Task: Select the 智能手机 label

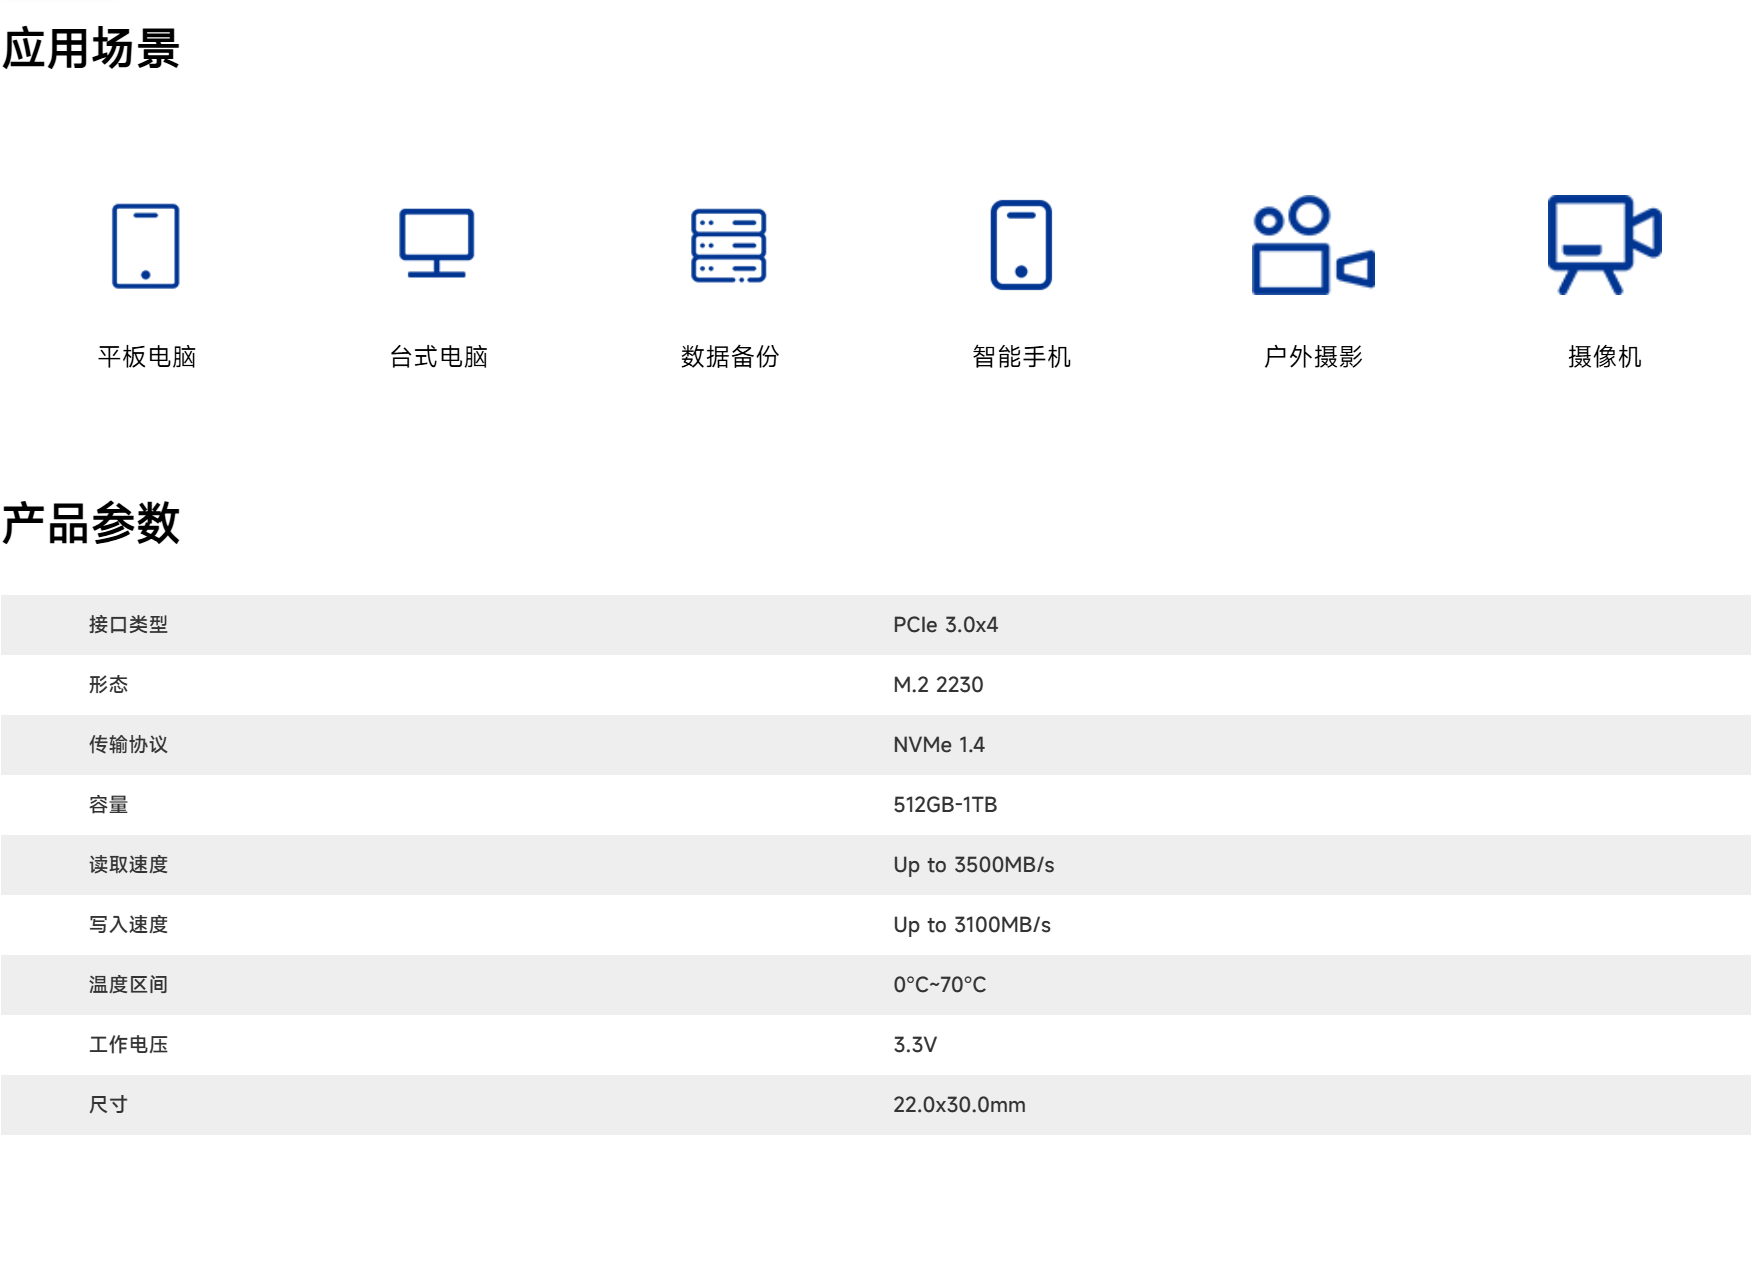Action: pyautogui.click(x=1021, y=357)
